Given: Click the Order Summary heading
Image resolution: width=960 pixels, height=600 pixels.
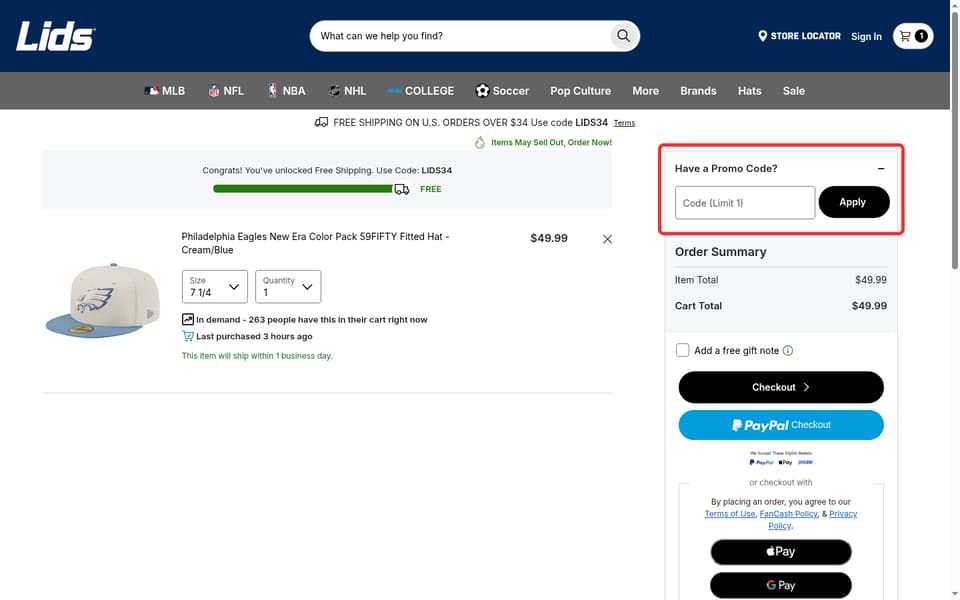Looking at the screenshot, I should (x=721, y=252).
